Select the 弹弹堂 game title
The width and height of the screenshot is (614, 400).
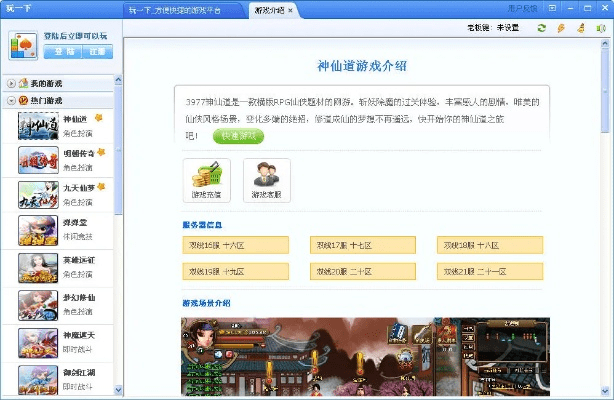click(x=75, y=223)
